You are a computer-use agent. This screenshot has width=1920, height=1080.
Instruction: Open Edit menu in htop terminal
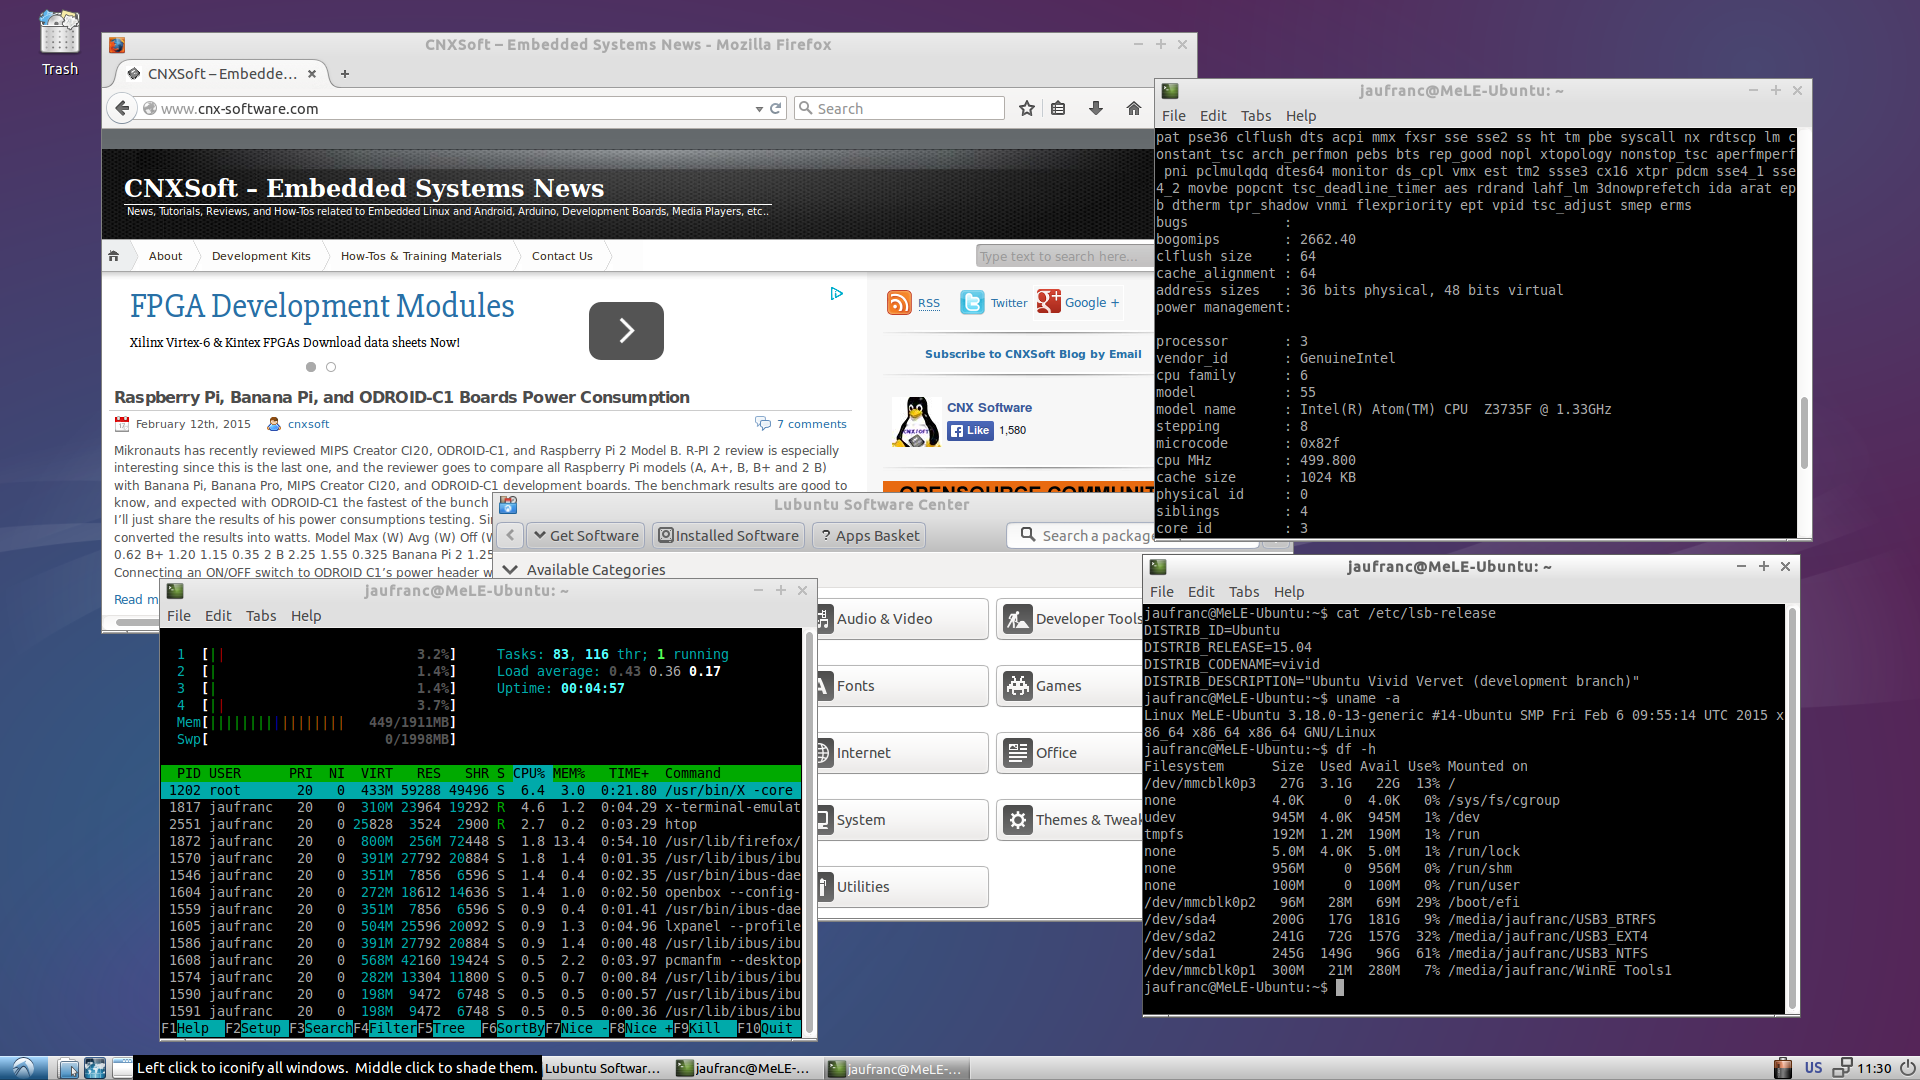(218, 616)
